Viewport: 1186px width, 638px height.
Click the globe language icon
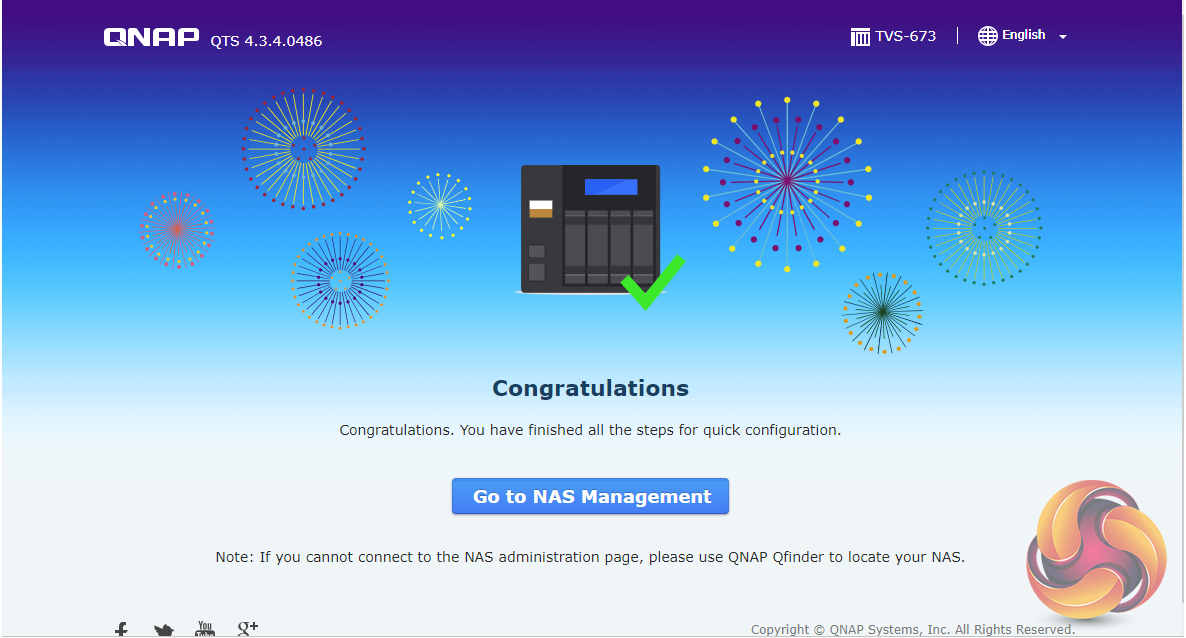pyautogui.click(x=987, y=36)
